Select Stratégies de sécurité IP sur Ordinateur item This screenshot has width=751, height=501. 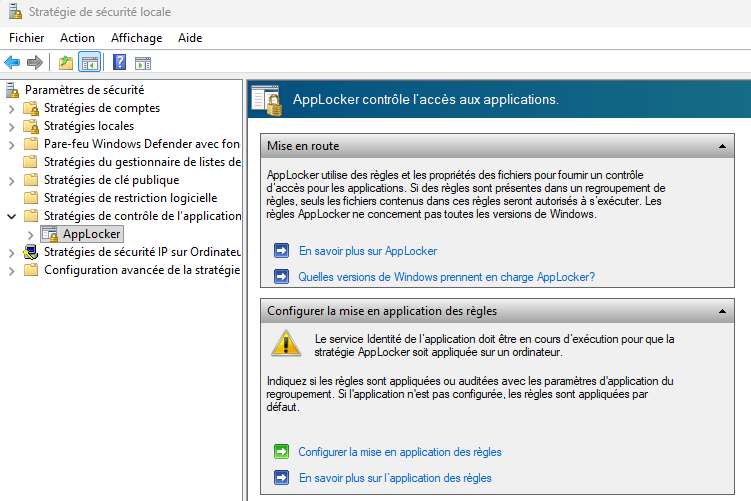tap(142, 252)
